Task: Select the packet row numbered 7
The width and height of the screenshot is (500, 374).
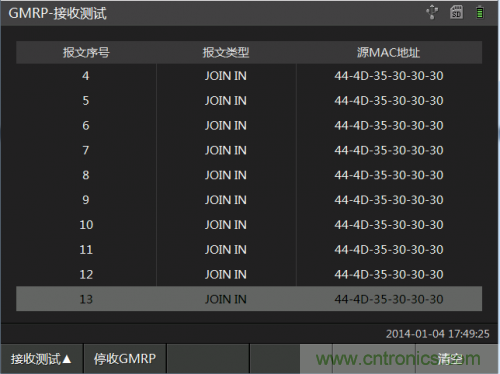Action: [x=249, y=150]
